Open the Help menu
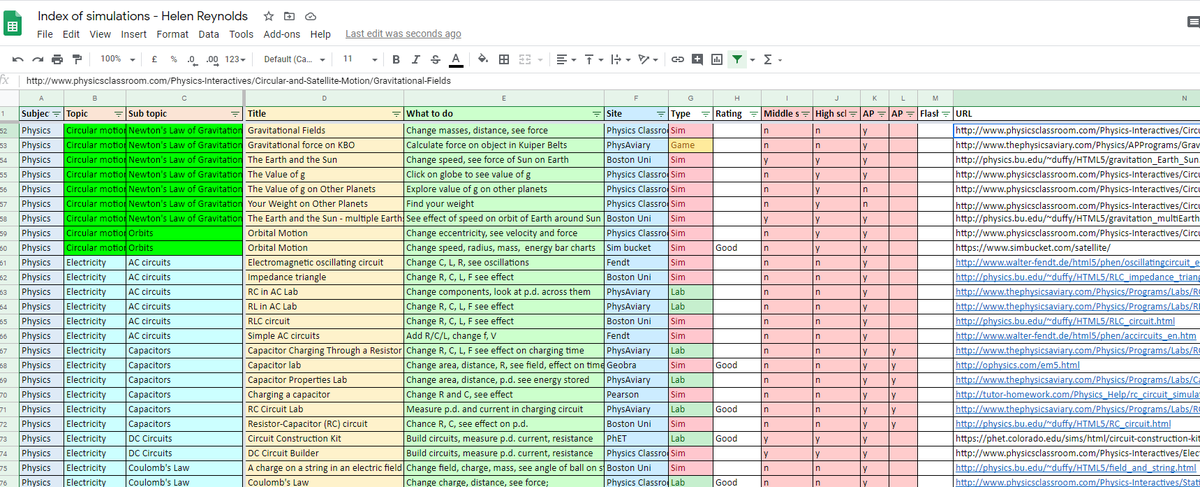 320,34
